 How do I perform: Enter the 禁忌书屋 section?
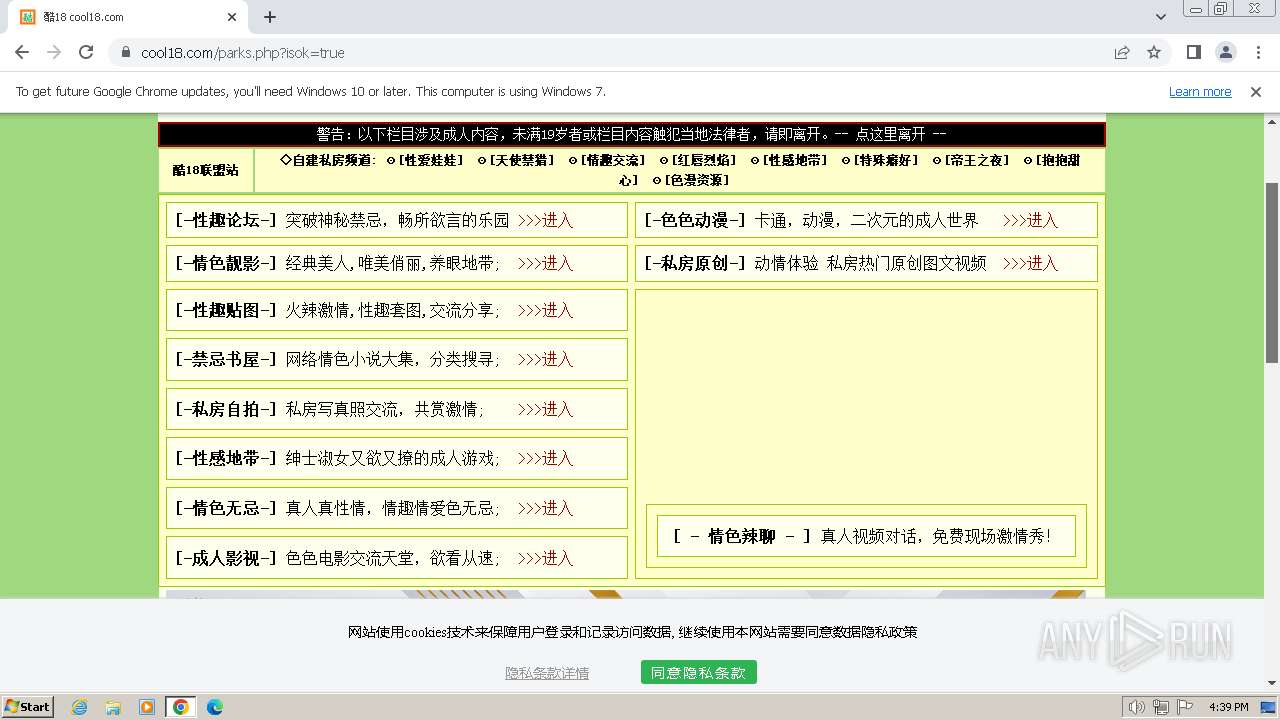pos(545,359)
